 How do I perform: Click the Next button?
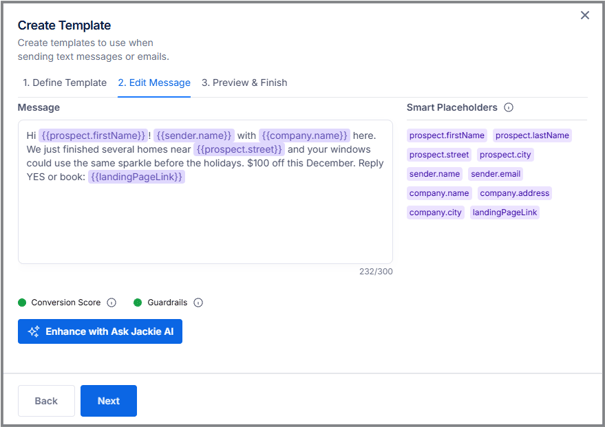(x=108, y=401)
